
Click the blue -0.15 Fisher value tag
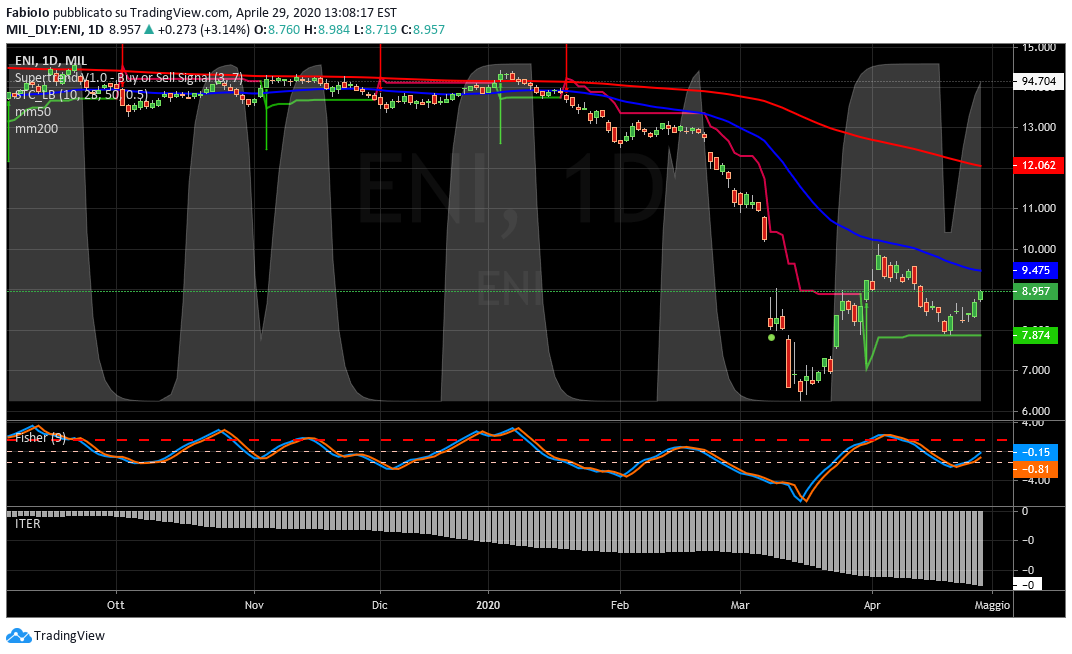1035,452
